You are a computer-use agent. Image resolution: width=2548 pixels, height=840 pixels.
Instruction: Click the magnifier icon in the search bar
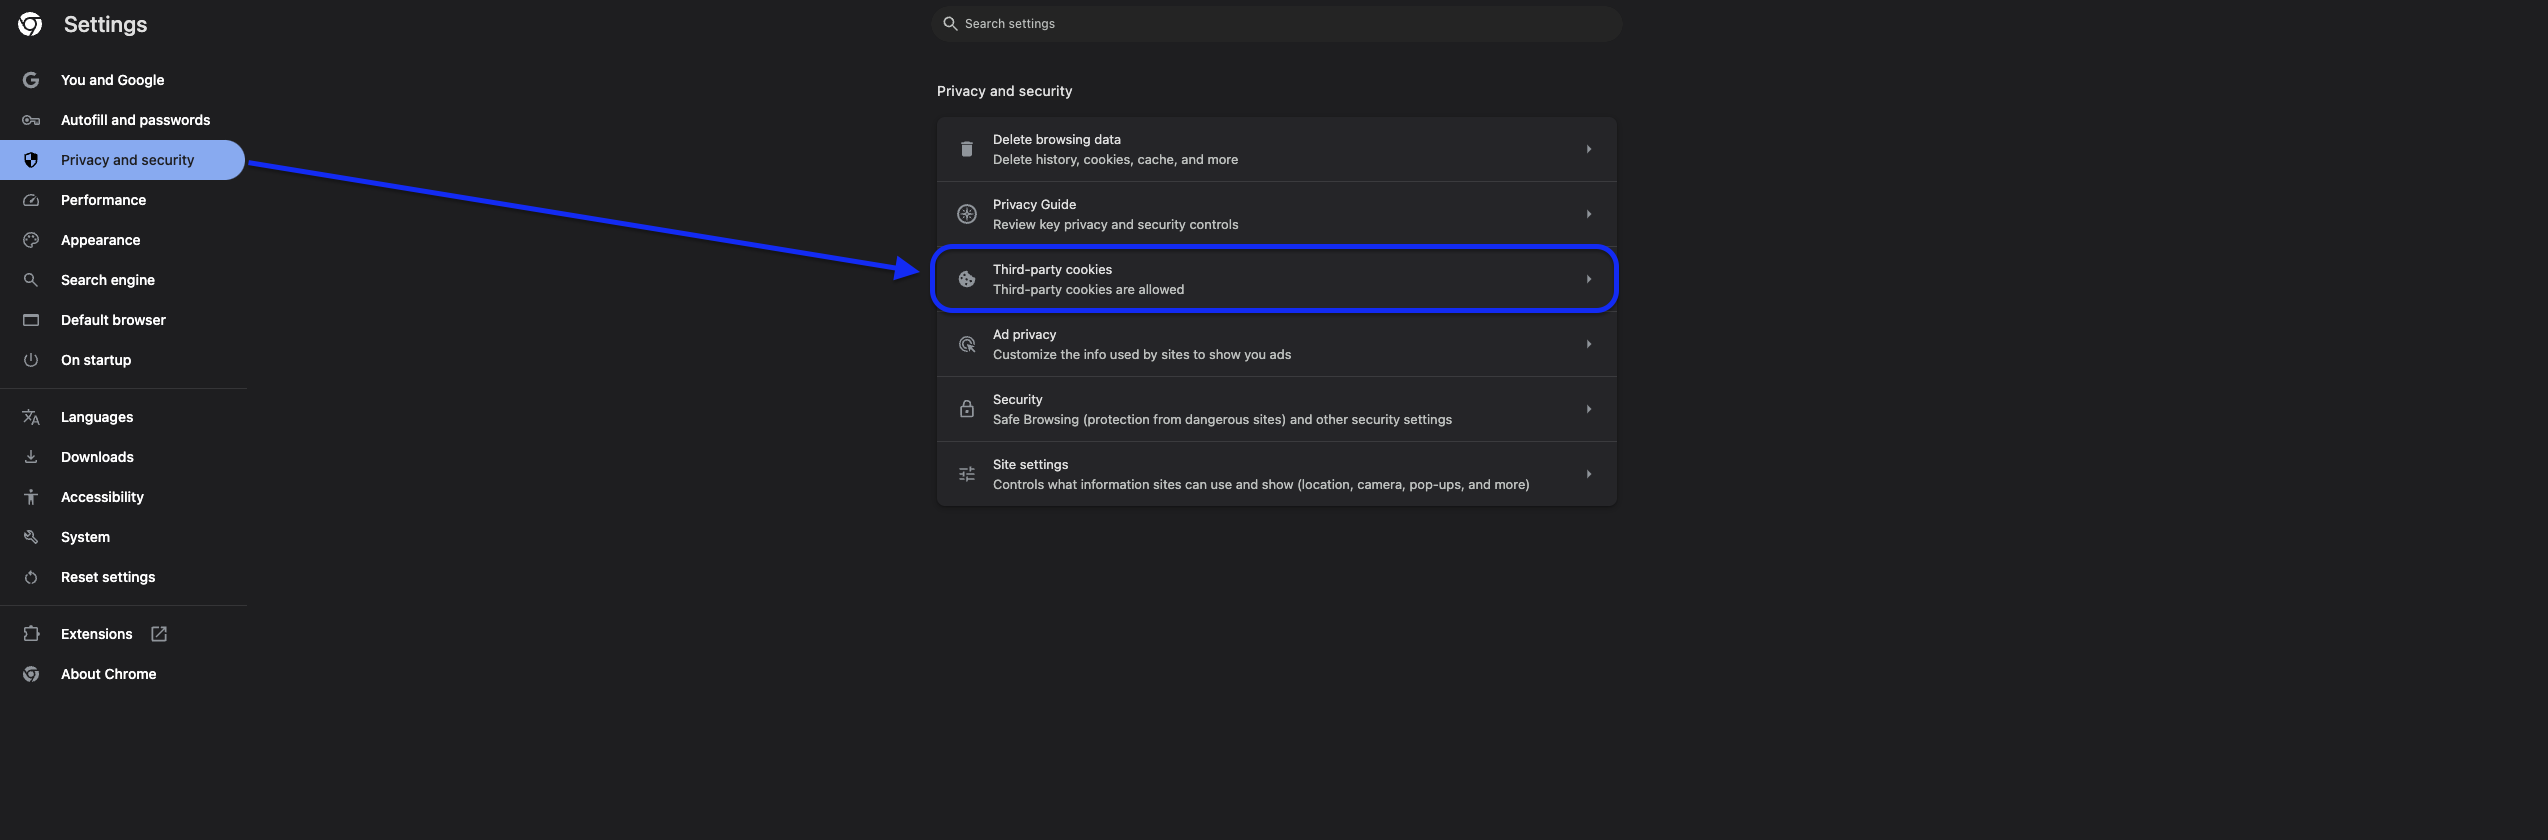[950, 24]
